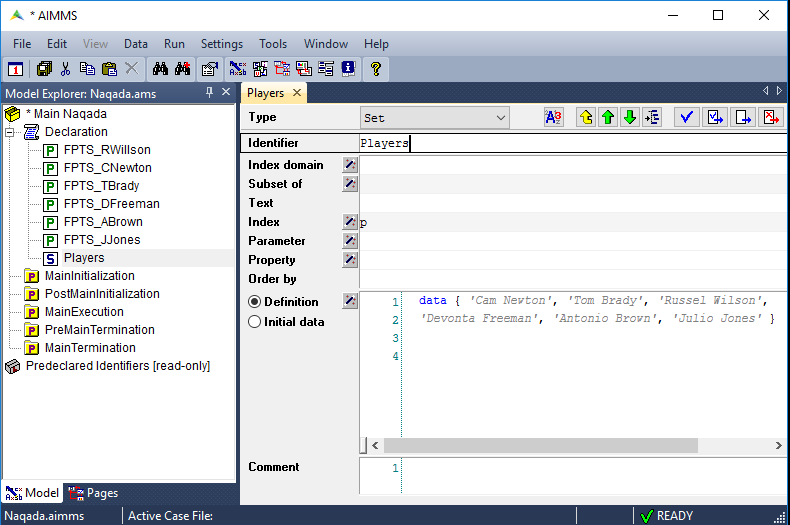Click the rename identifier A-Z icon

click(x=554, y=117)
